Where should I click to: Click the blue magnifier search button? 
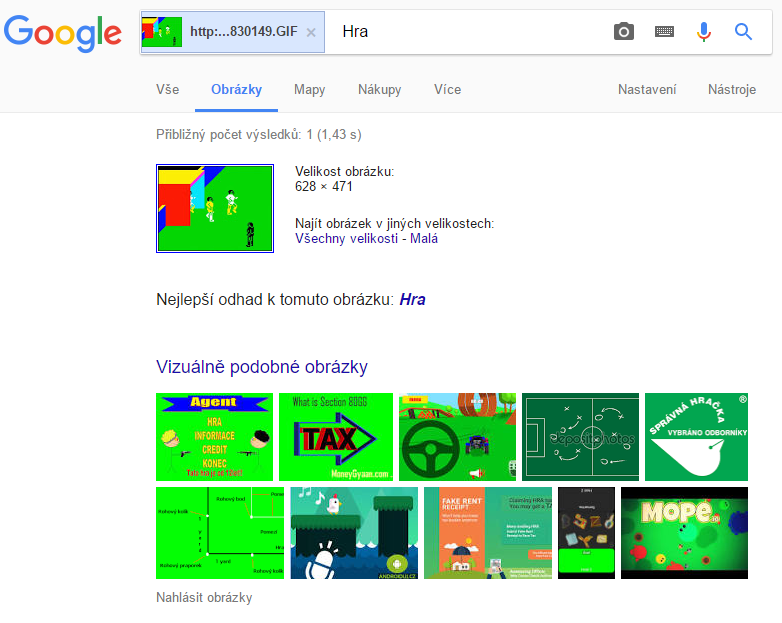[x=743, y=31]
